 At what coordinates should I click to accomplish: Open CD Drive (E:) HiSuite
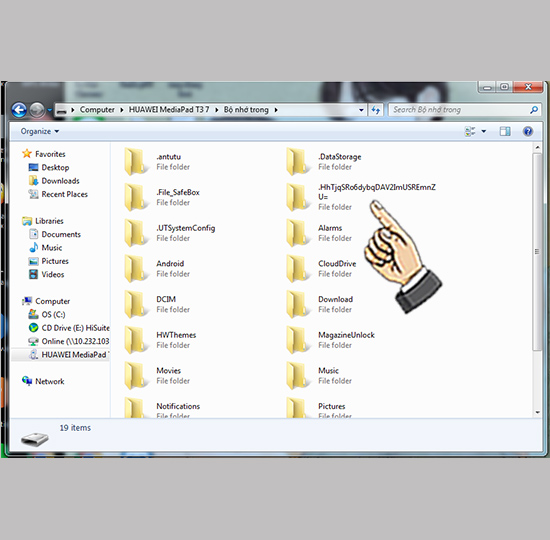tap(69, 328)
